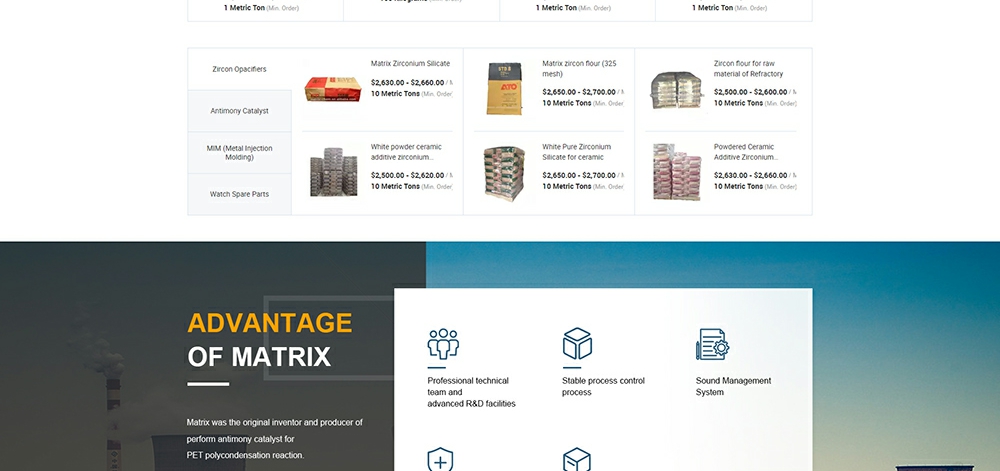The width and height of the screenshot is (1000, 471).
Task: Click the 'Matrix was the original inventor' paragraph
Action: [275, 438]
